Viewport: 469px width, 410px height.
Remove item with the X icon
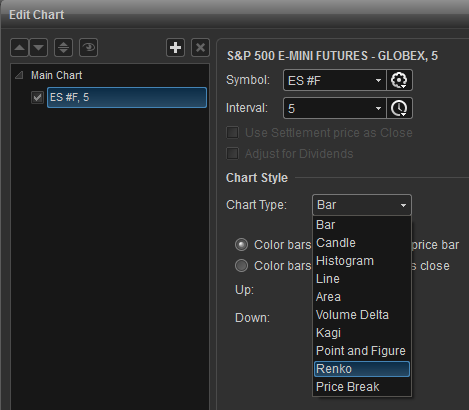coord(200,48)
